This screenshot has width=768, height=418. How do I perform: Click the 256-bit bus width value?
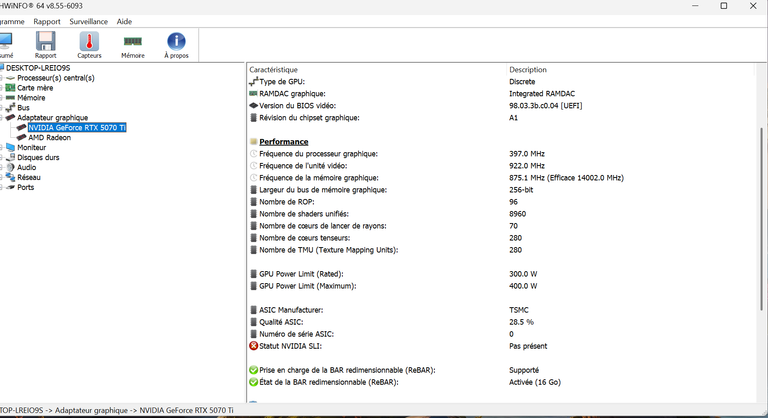(x=521, y=190)
